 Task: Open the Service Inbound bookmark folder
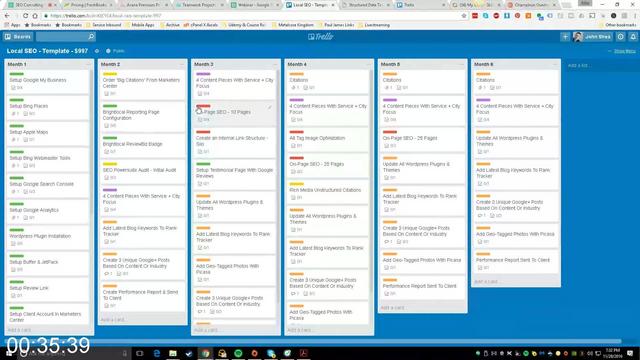[x=104, y=25]
